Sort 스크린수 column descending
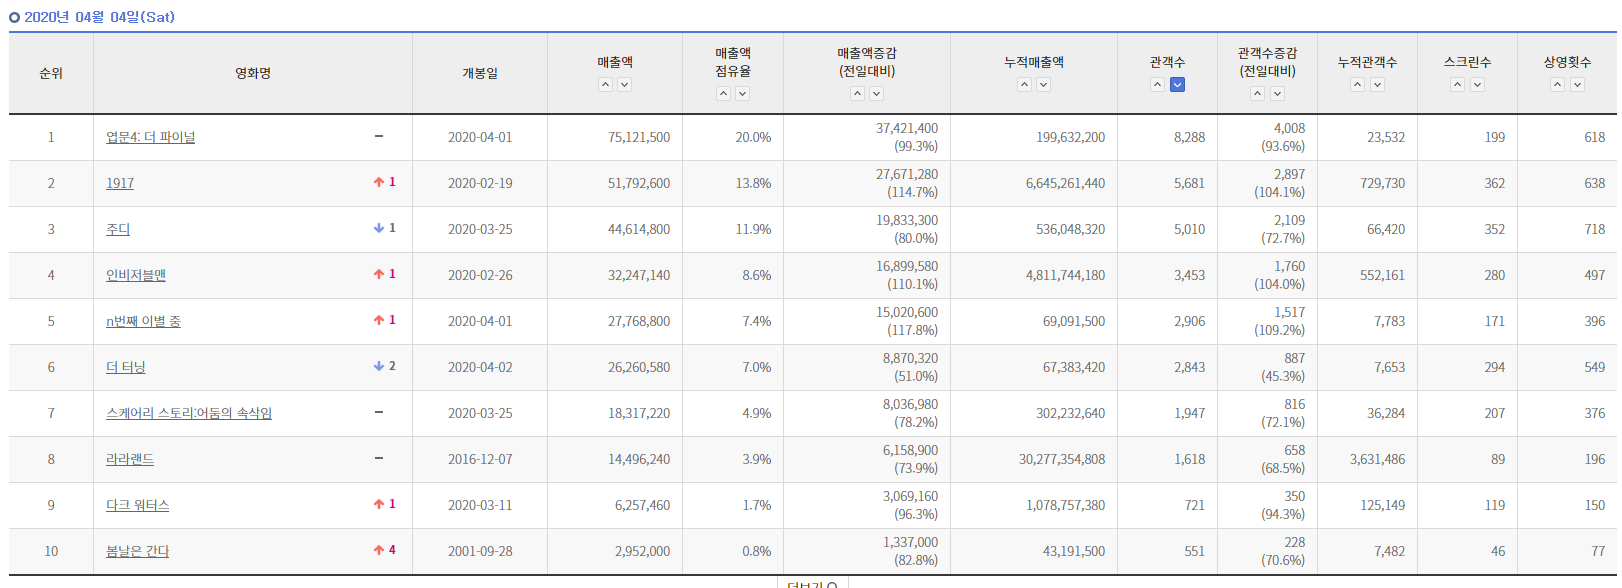This screenshot has height=588, width=1622. point(1477,85)
